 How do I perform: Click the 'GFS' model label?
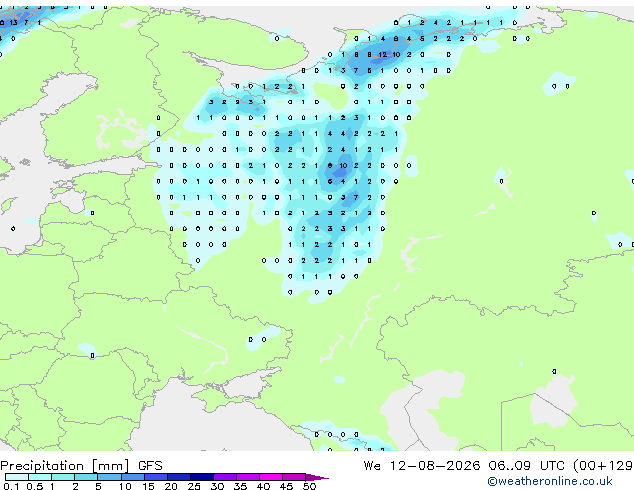150,466
